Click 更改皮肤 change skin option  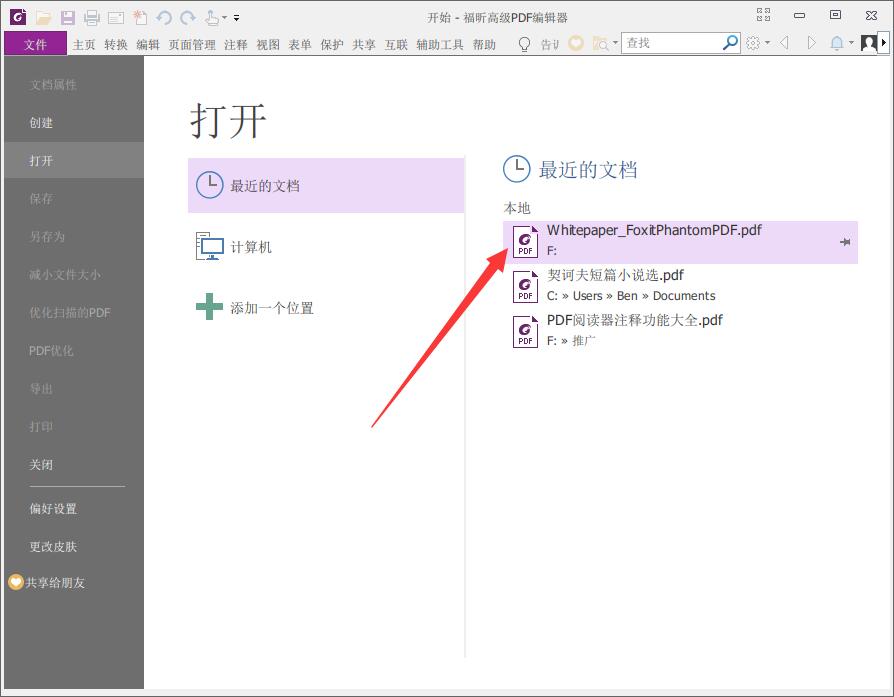(74, 546)
